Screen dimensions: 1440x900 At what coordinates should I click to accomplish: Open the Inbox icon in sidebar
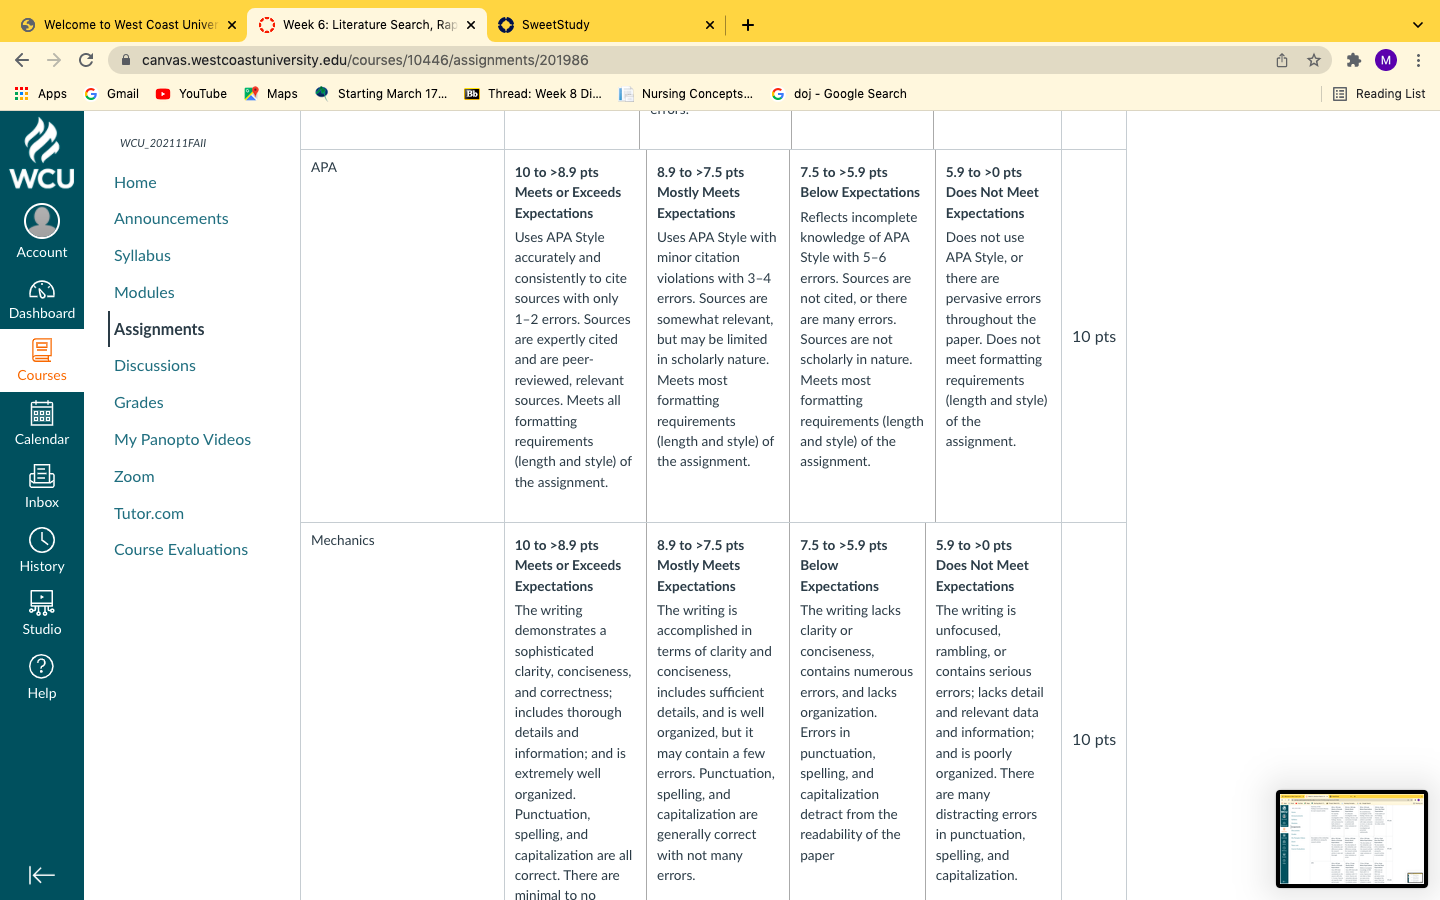(42, 476)
